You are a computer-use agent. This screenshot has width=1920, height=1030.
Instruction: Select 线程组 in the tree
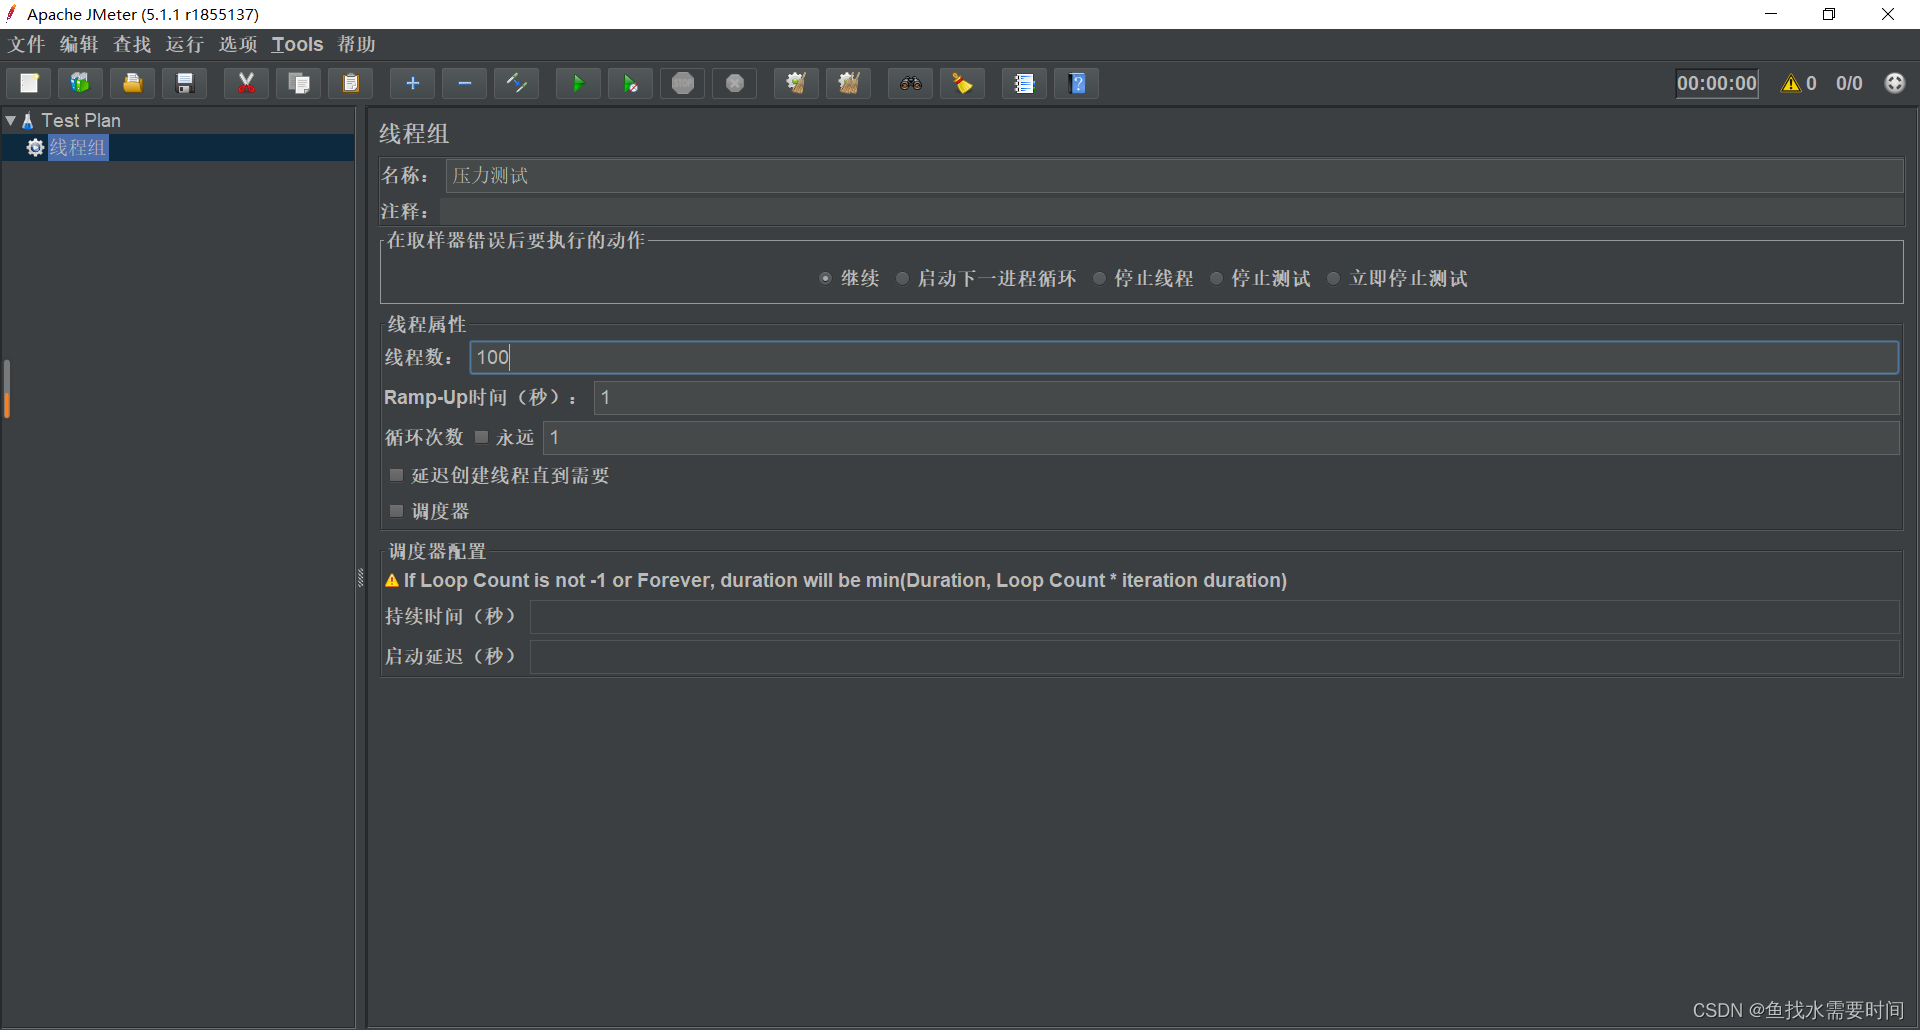pos(78,147)
